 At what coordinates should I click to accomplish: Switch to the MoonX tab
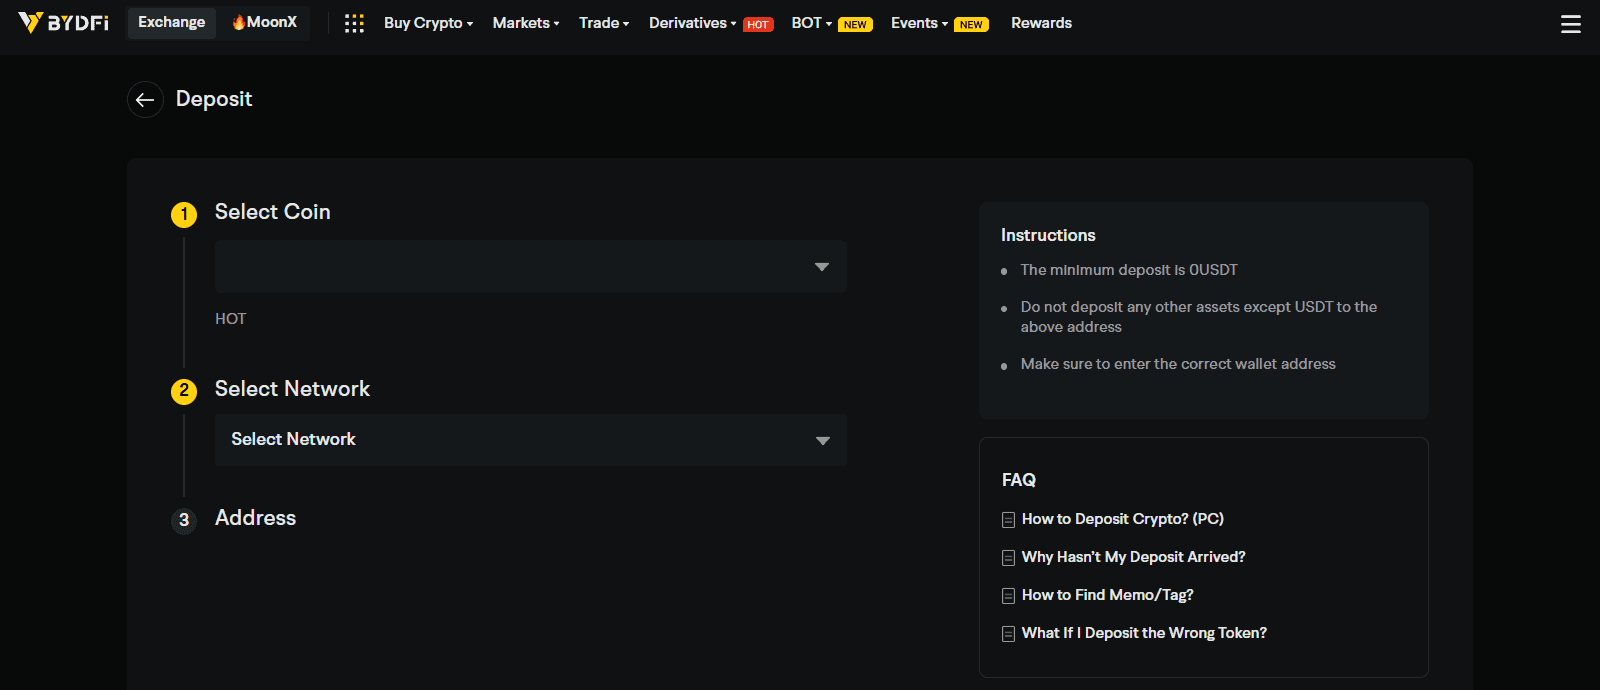265,23
